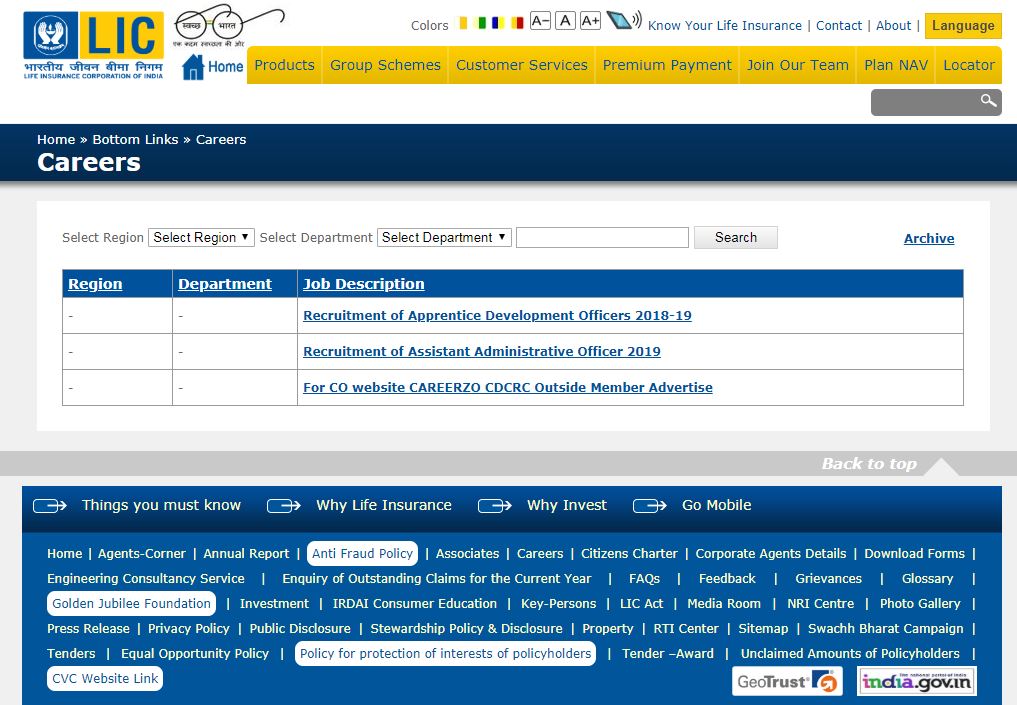Select the yellow color theme swatch
The height and width of the screenshot is (705, 1017).
(x=463, y=23)
